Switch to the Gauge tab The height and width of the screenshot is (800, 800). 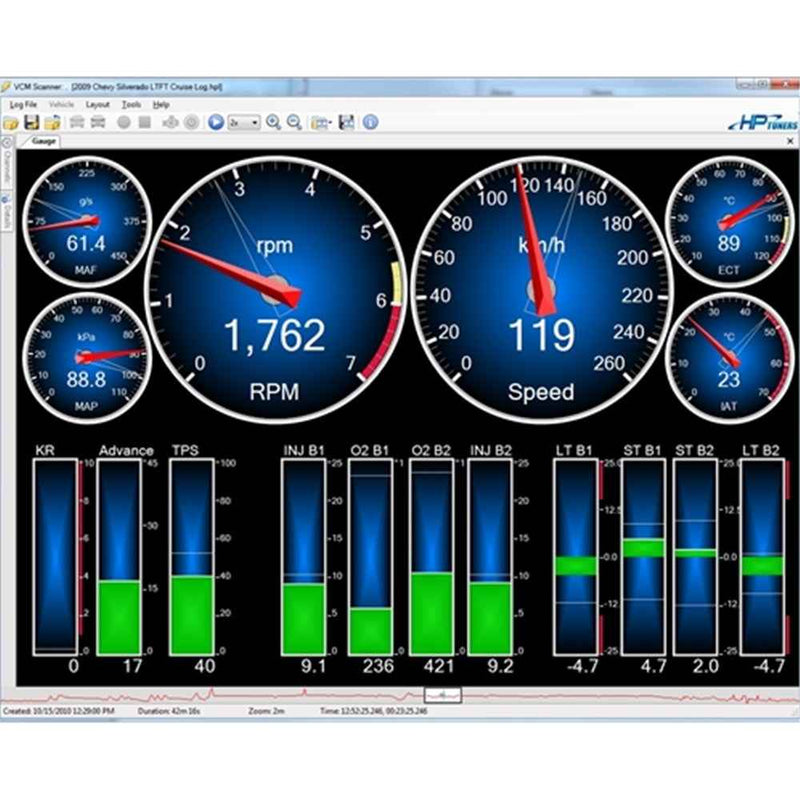42,143
